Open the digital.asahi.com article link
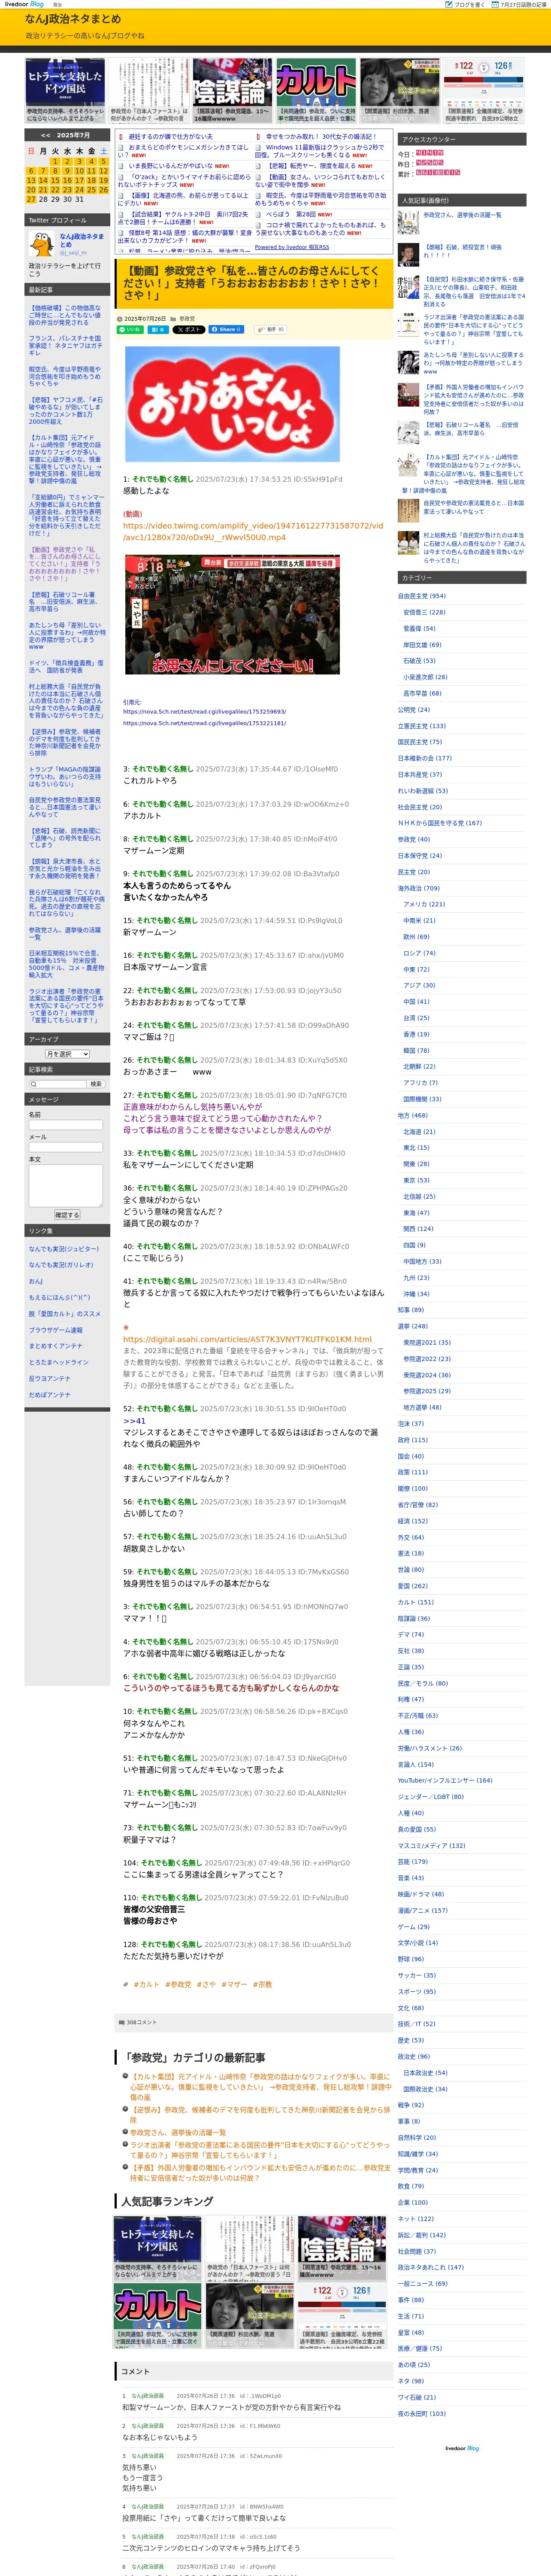 247,1339
